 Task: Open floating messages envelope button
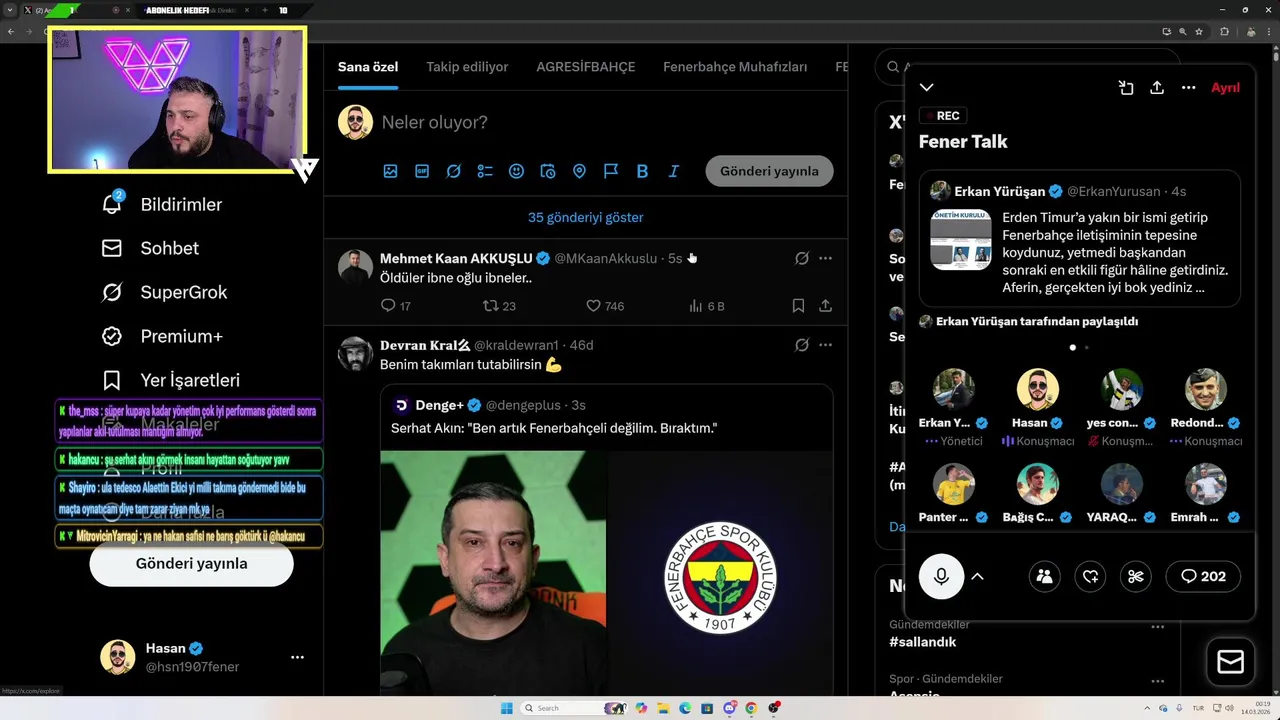1230,662
